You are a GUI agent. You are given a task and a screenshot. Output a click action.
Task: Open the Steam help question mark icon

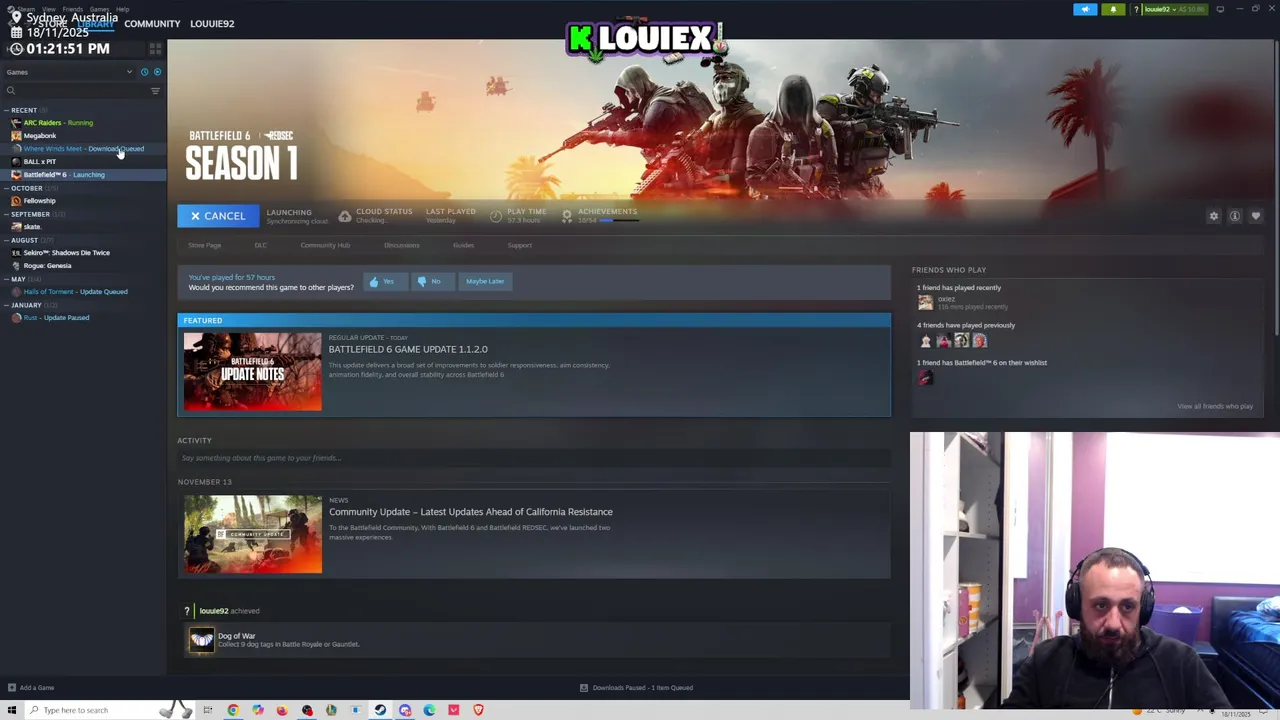pyautogui.click(x=1136, y=9)
